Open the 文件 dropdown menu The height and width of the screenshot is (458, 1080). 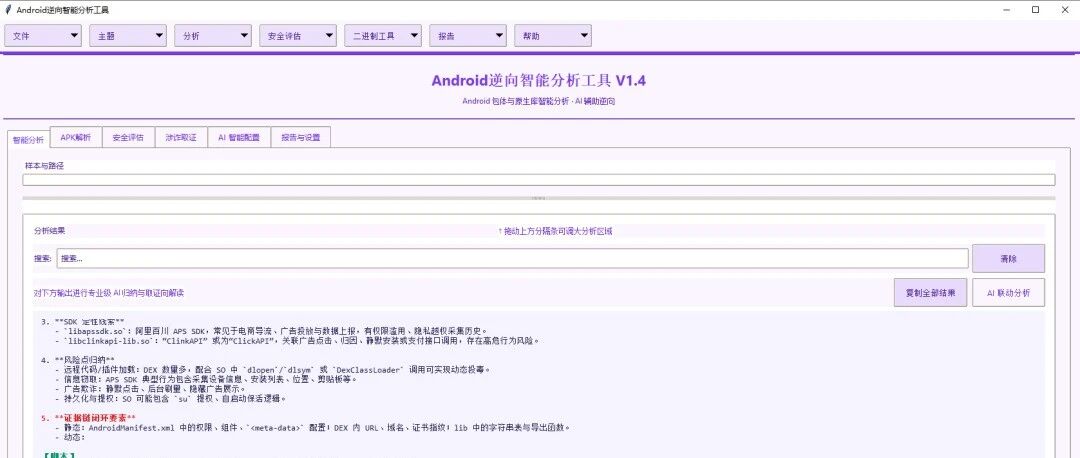(x=43, y=36)
